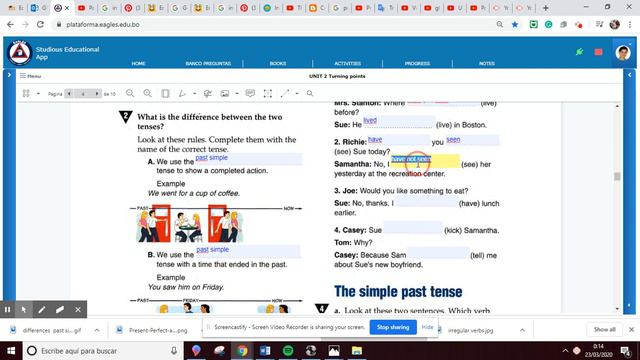Click browser zoom magnifier in address bar
The height and width of the screenshot is (360, 640).
[x=500, y=24]
